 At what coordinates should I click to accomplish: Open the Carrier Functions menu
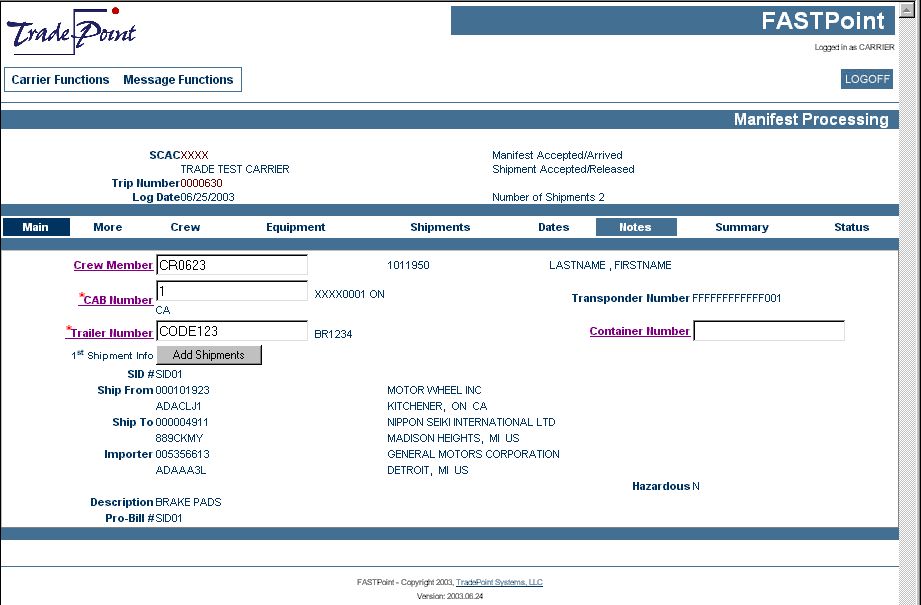[60, 80]
